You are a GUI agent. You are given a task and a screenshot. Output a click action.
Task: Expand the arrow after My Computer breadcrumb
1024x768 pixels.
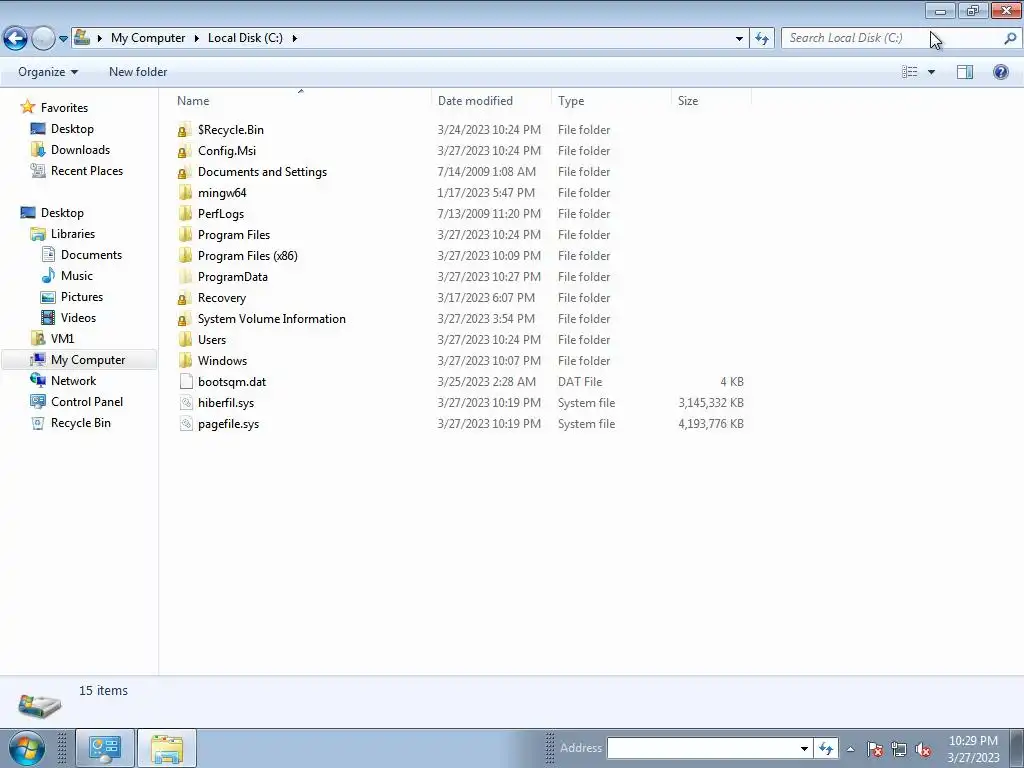click(x=196, y=38)
